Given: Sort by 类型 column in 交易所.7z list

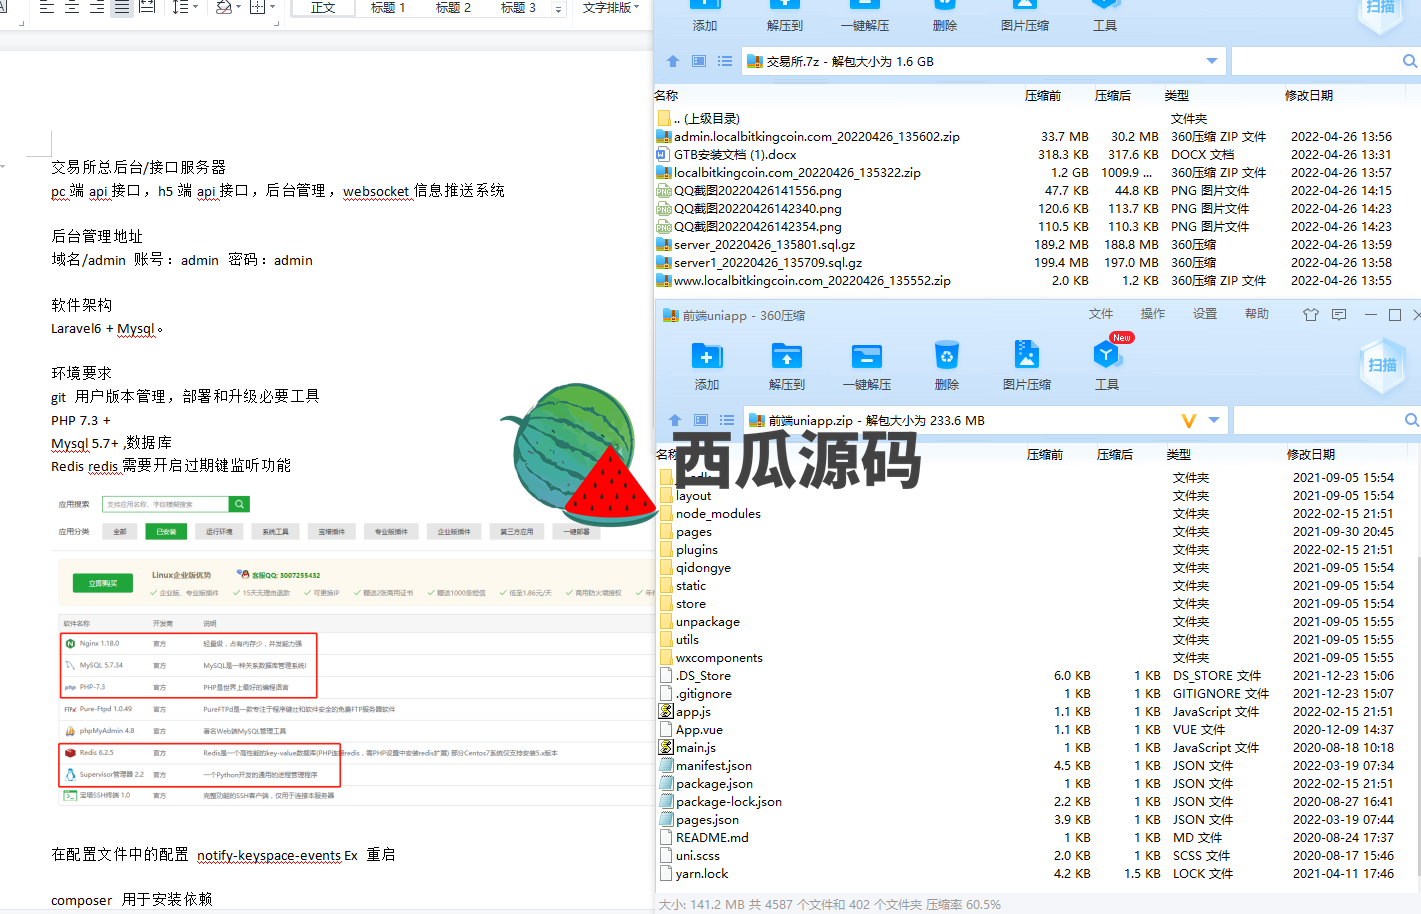Looking at the screenshot, I should [1177, 96].
